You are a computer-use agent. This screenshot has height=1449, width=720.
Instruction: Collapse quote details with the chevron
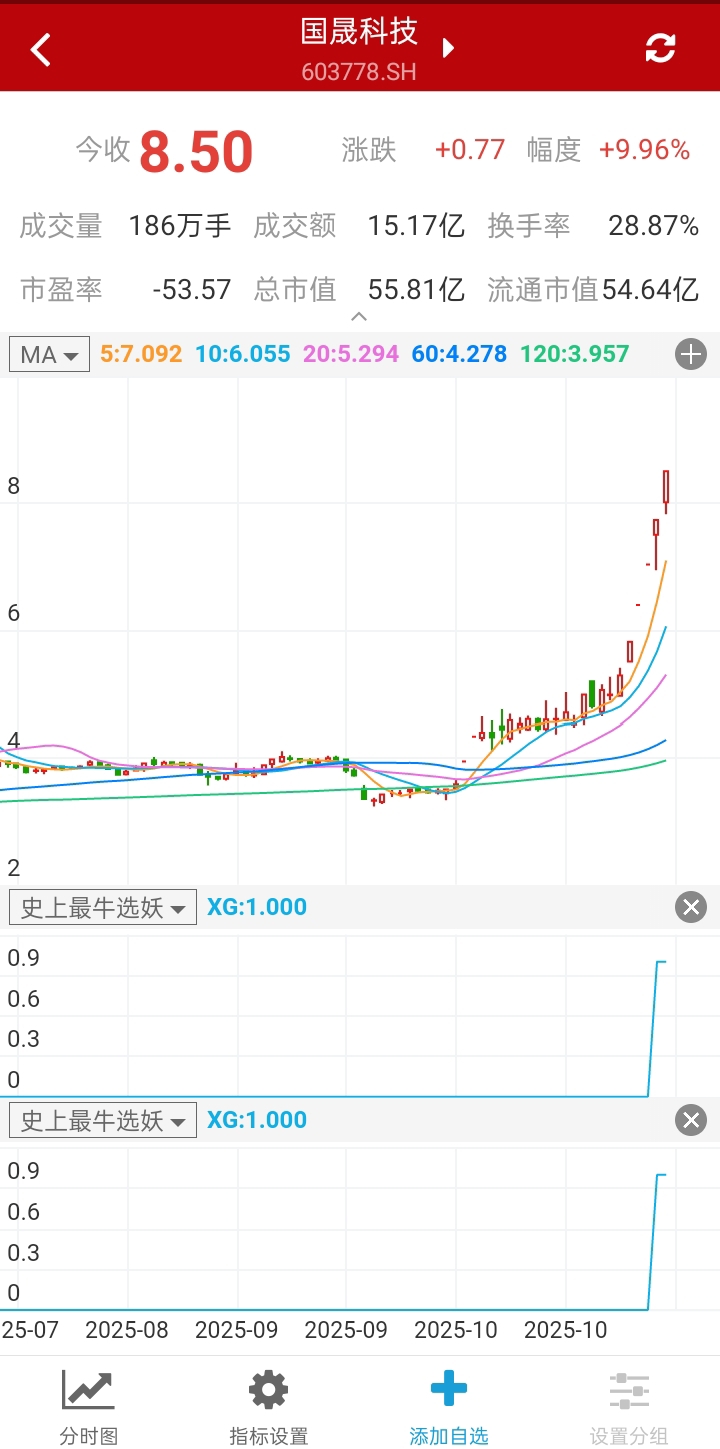click(360, 317)
